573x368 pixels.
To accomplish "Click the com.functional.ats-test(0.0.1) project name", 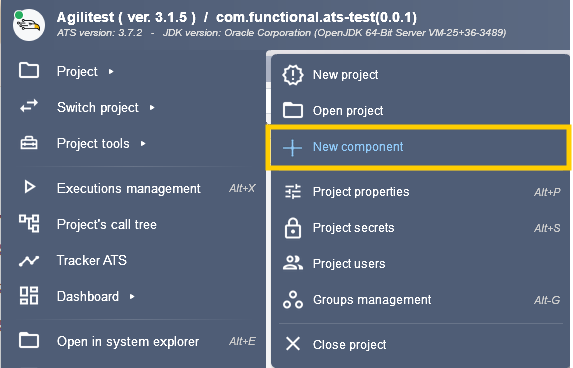I will [x=316, y=17].
